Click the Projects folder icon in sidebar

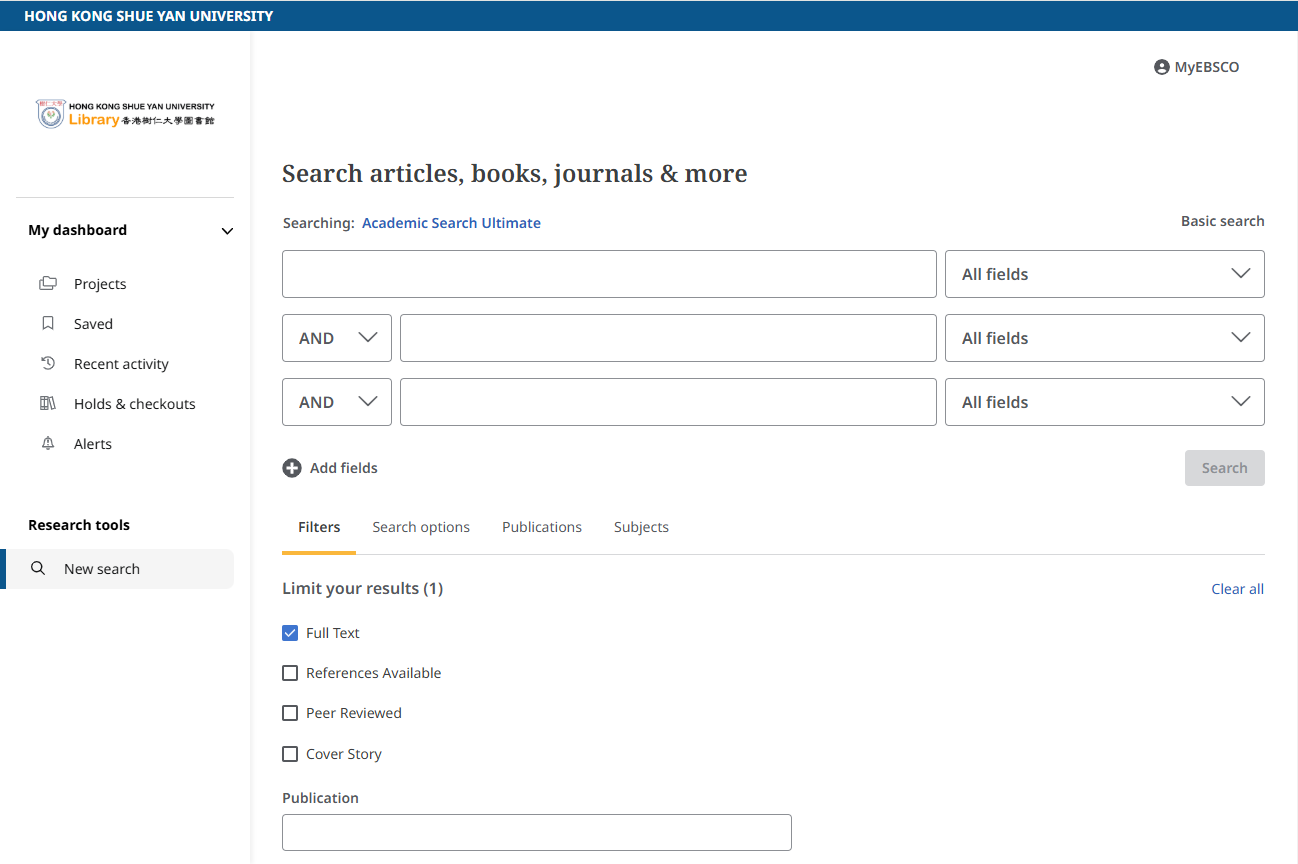point(48,284)
